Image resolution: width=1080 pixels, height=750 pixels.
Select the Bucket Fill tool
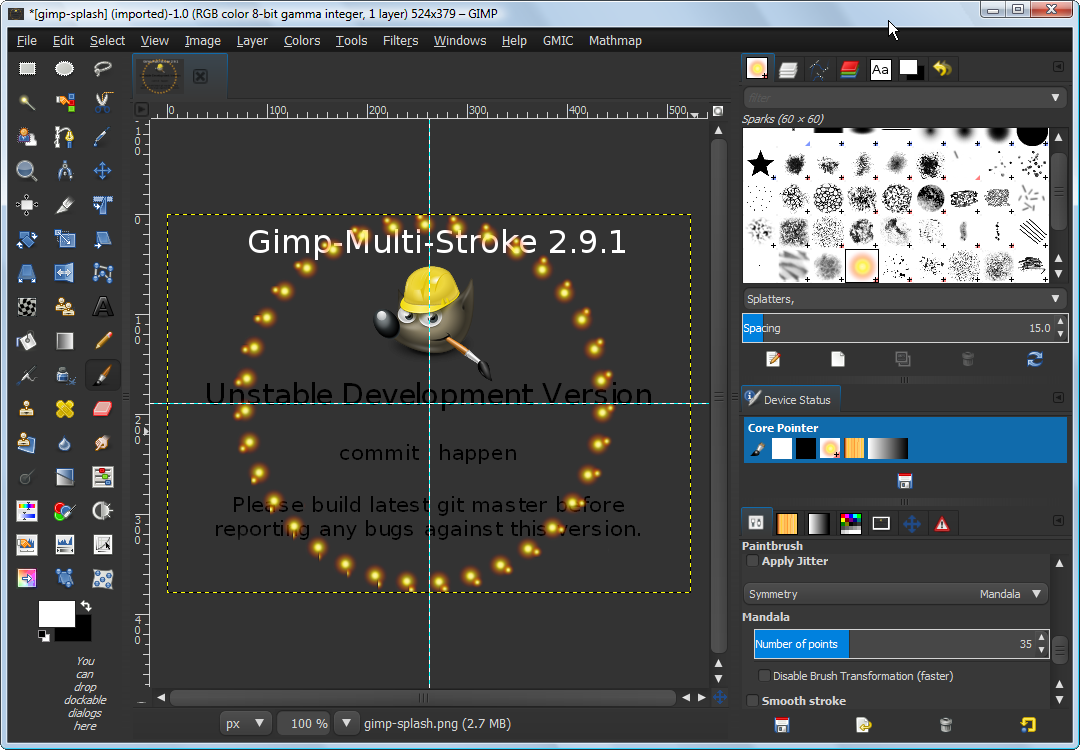[27, 340]
